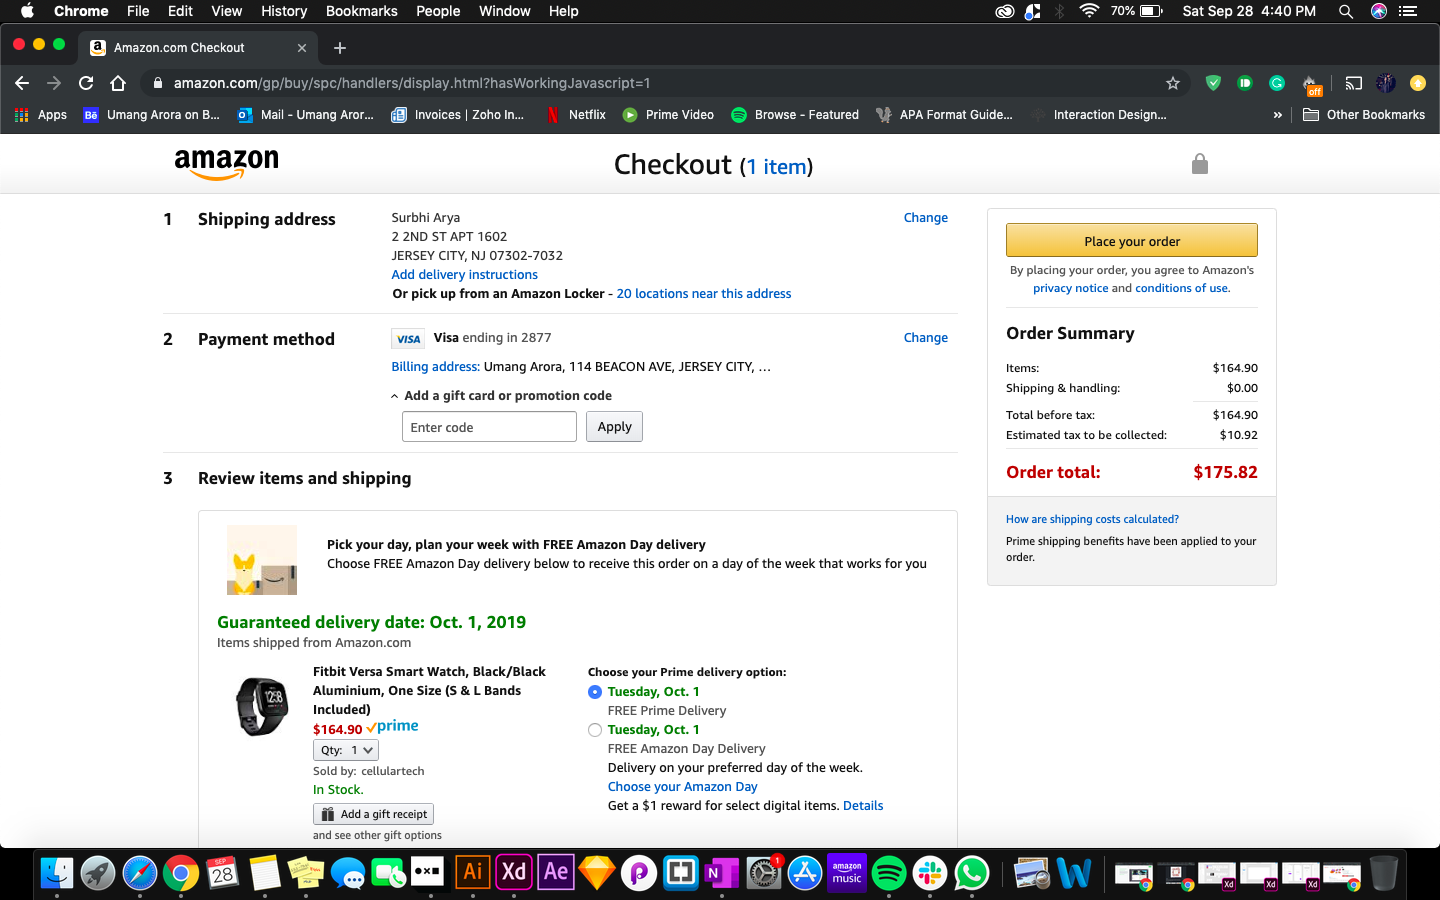Open Spotlight search in the menu bar
Image resolution: width=1440 pixels, height=900 pixels.
click(1346, 11)
